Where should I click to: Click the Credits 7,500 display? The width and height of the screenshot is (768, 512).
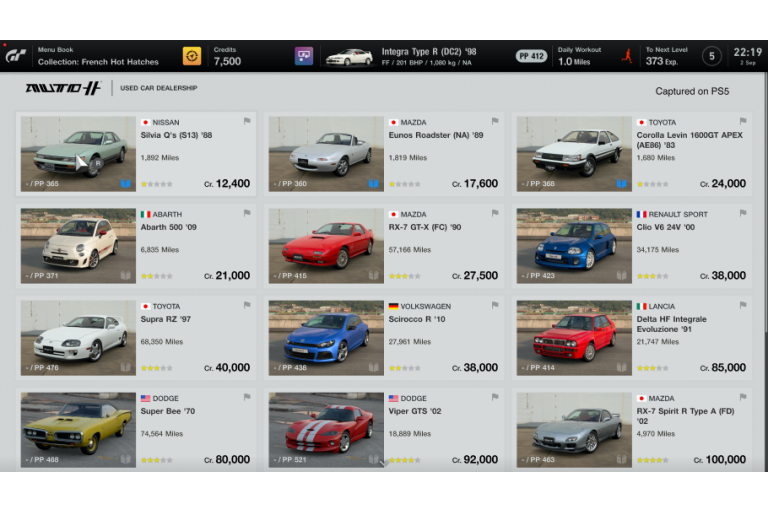[227, 56]
